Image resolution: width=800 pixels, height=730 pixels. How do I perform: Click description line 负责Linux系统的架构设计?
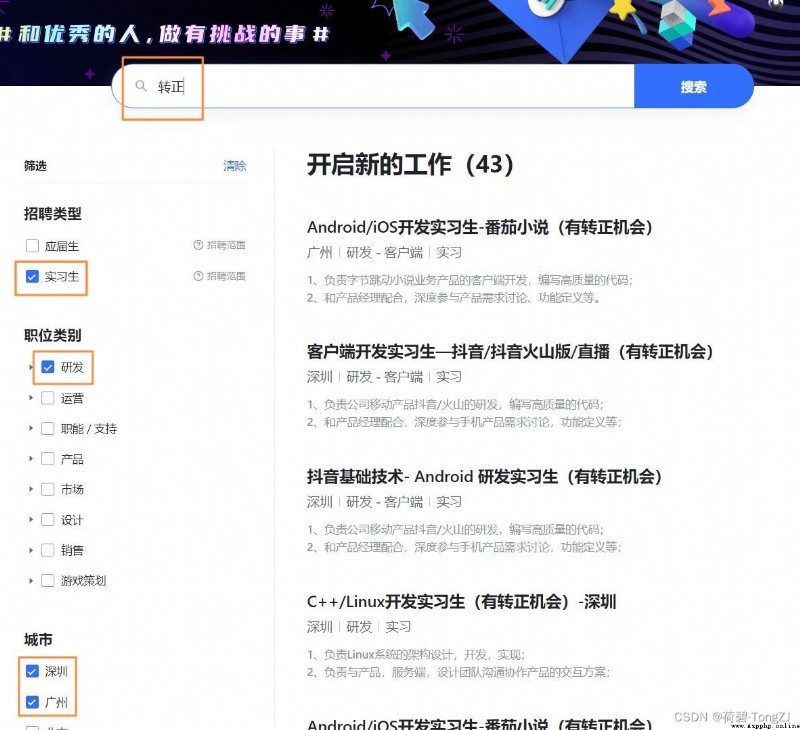pyautogui.click(x=416, y=655)
